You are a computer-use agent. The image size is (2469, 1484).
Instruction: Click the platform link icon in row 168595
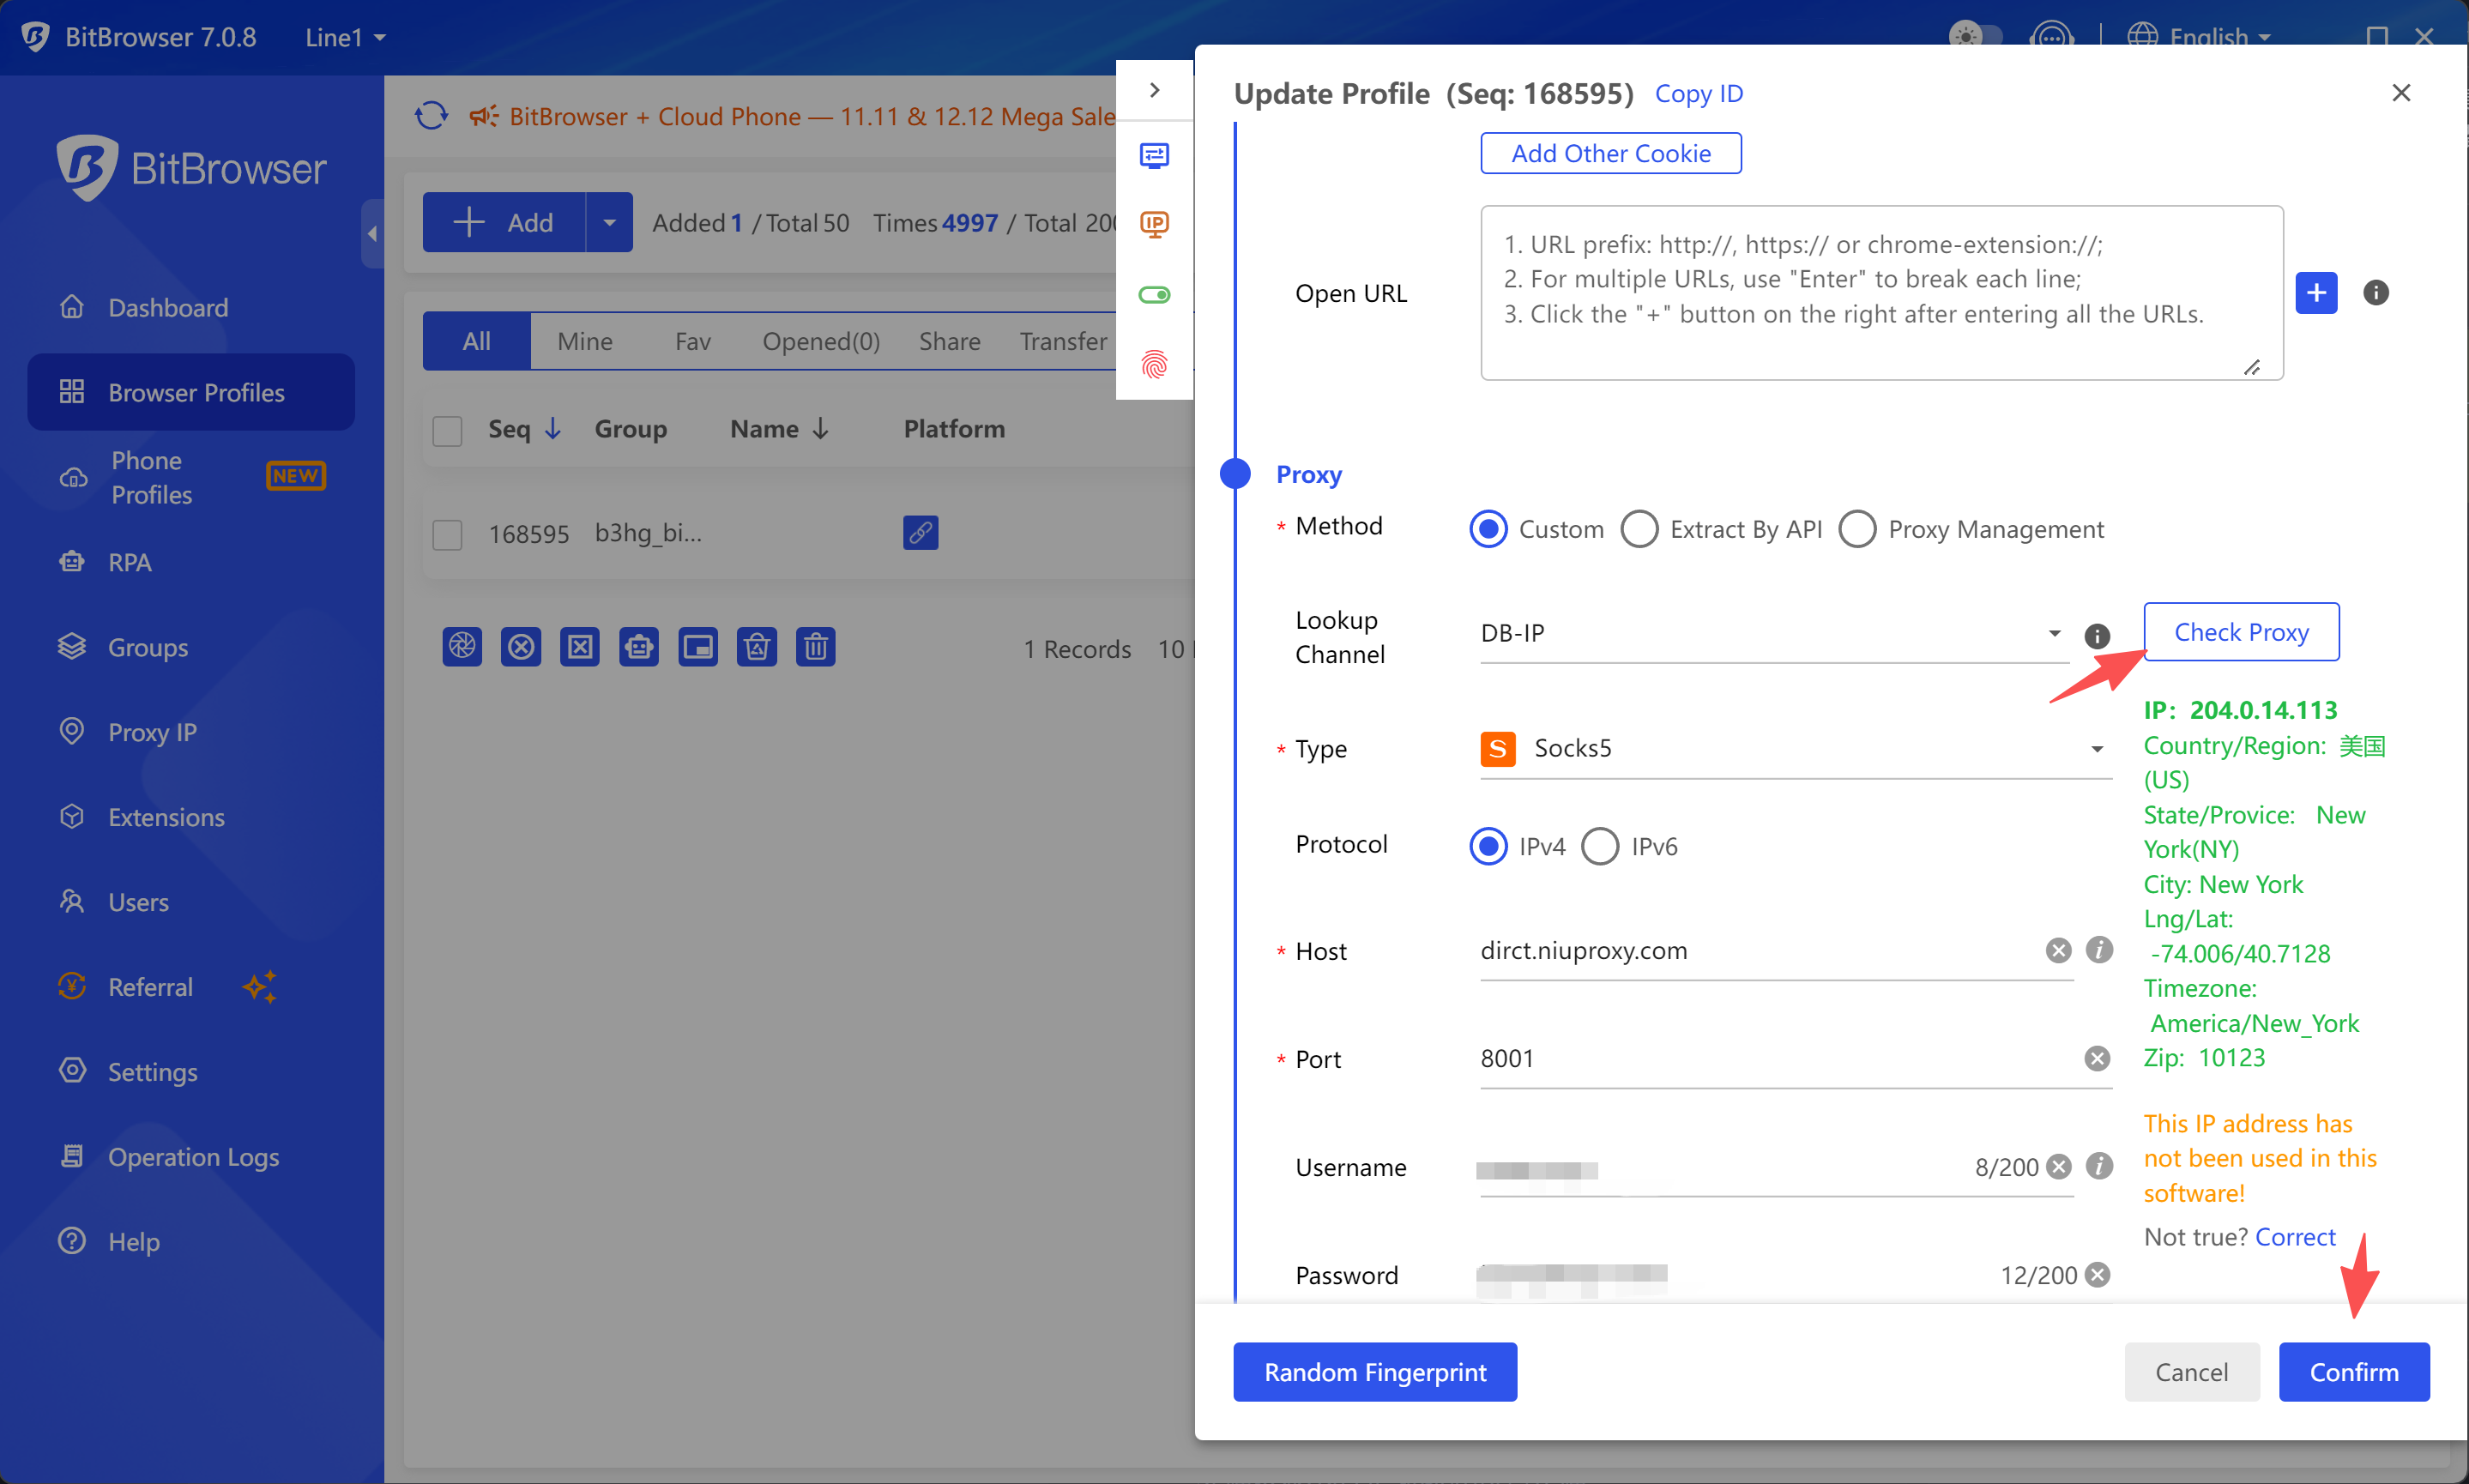coord(920,532)
